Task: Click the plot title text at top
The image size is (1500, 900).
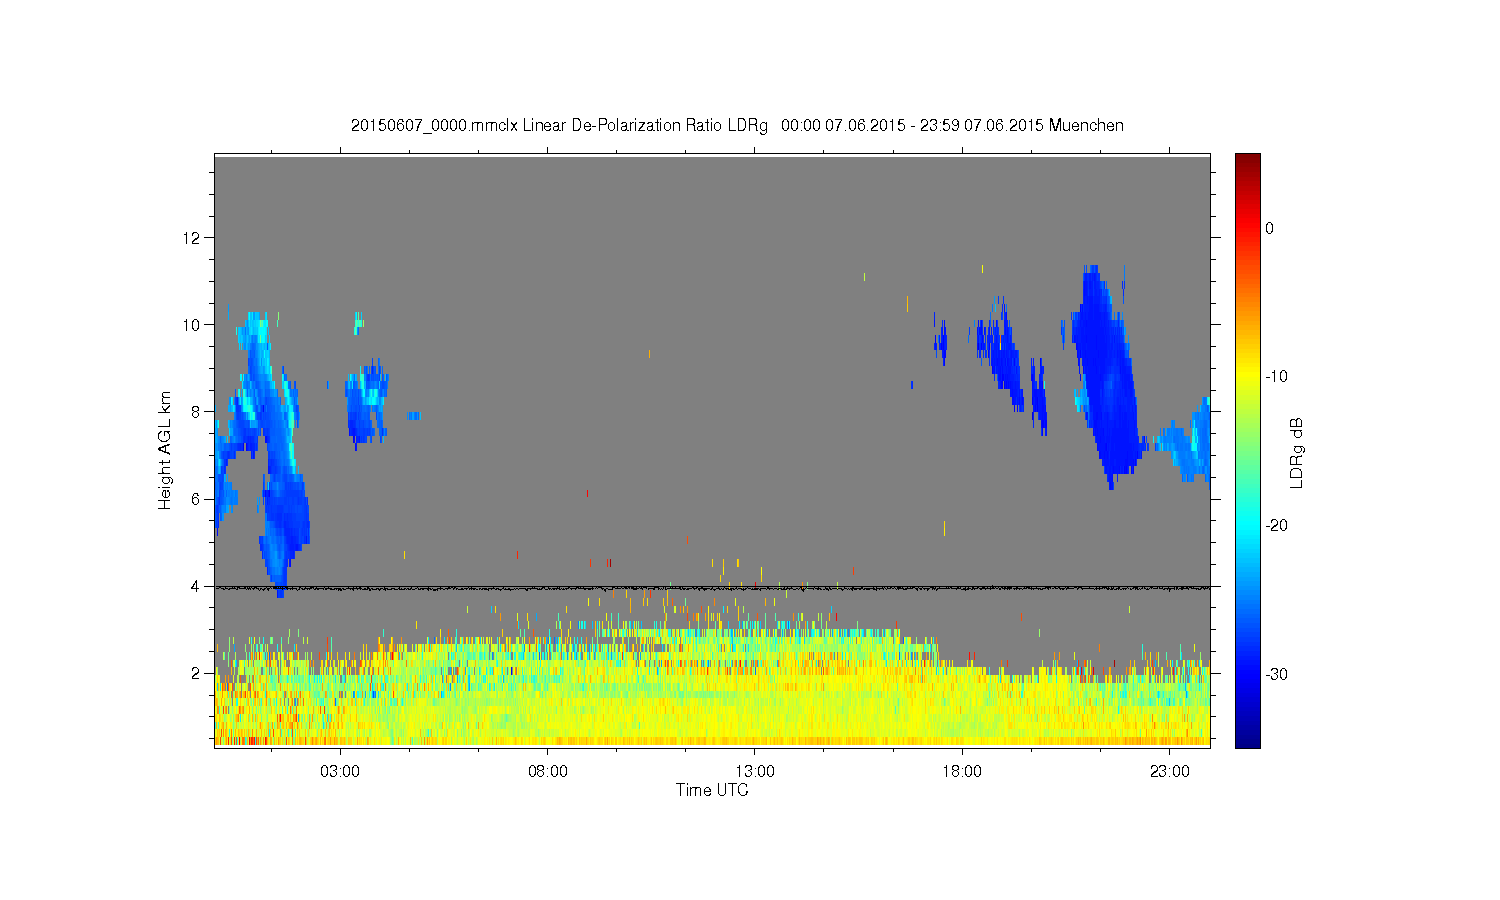Action: (x=737, y=126)
